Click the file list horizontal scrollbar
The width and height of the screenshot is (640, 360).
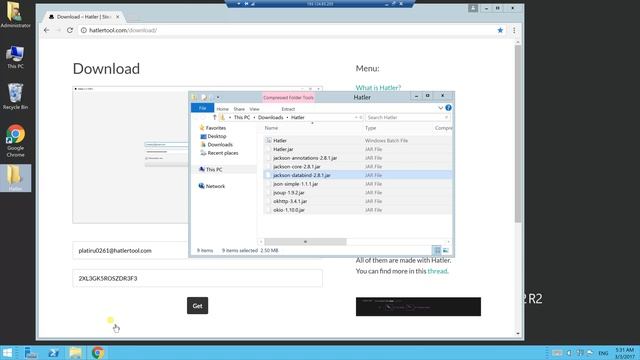305,242
